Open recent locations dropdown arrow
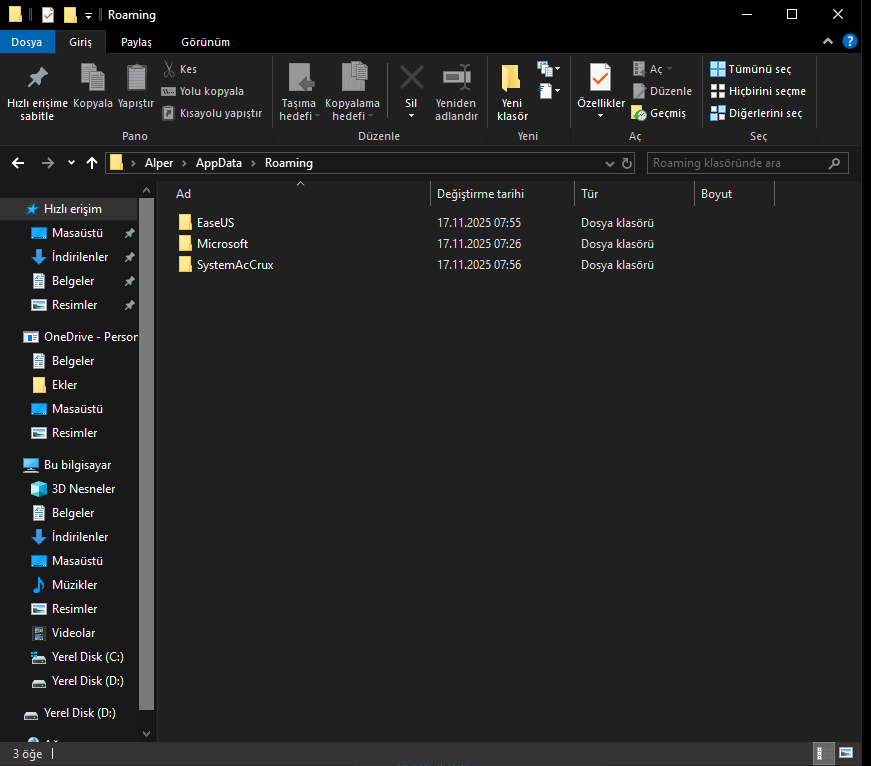The height and width of the screenshot is (766, 871). pyautogui.click(x=71, y=163)
